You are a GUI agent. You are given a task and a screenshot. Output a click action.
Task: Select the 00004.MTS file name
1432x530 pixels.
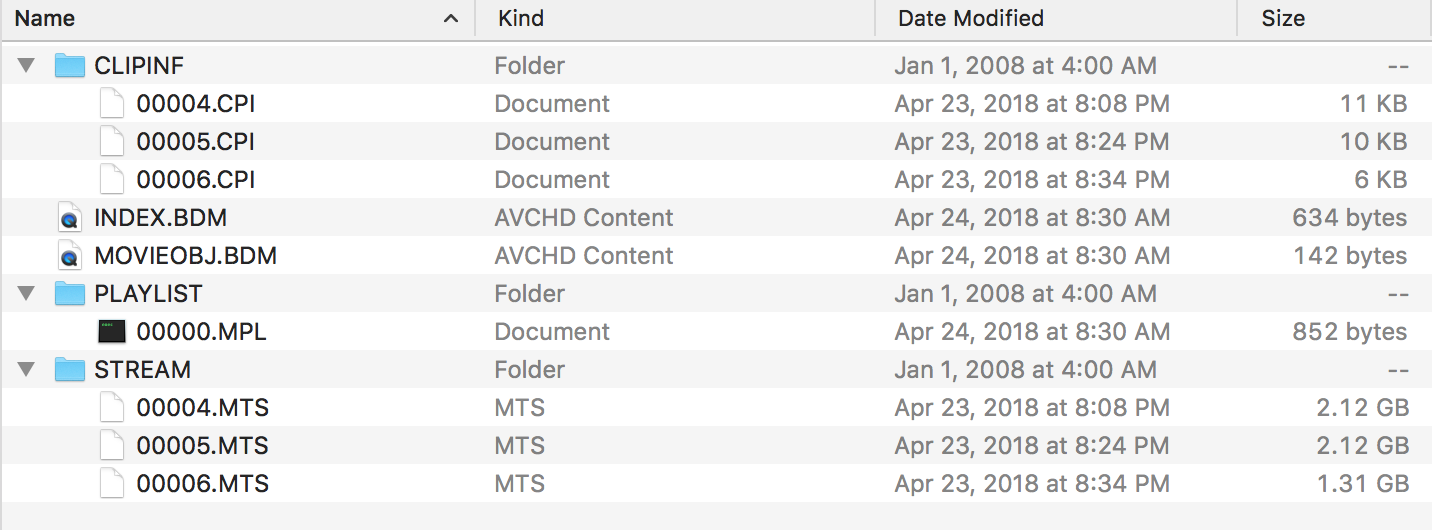pos(203,408)
